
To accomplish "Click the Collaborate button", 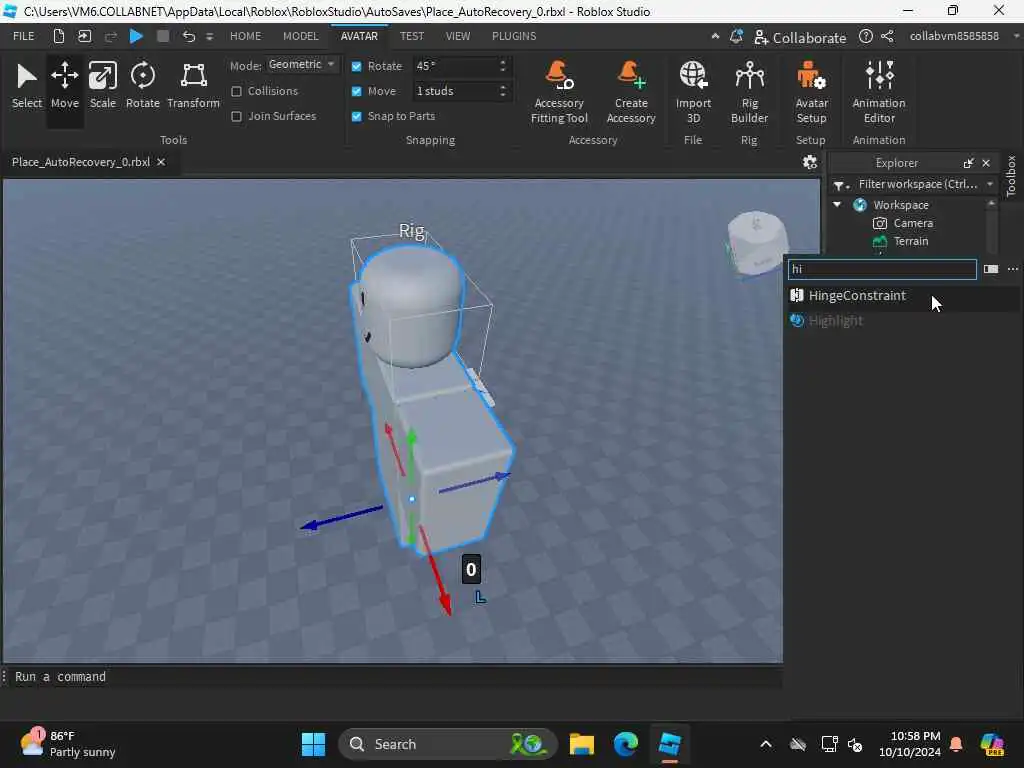I will tap(799, 37).
